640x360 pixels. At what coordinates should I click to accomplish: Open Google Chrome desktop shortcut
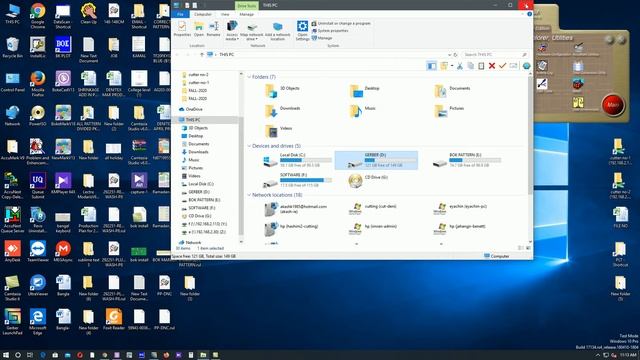coord(38,16)
